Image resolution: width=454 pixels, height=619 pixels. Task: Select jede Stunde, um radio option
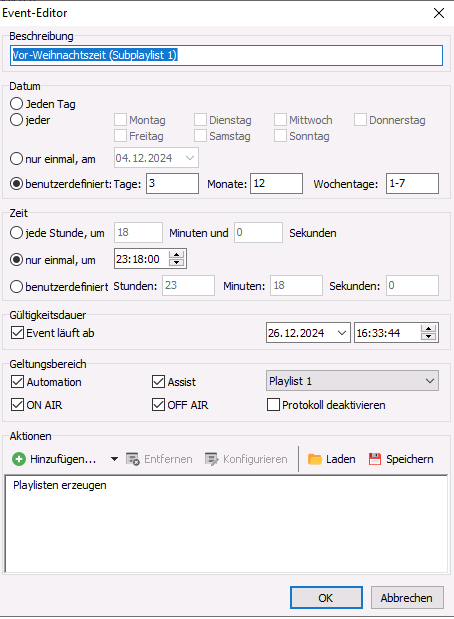pos(16,233)
